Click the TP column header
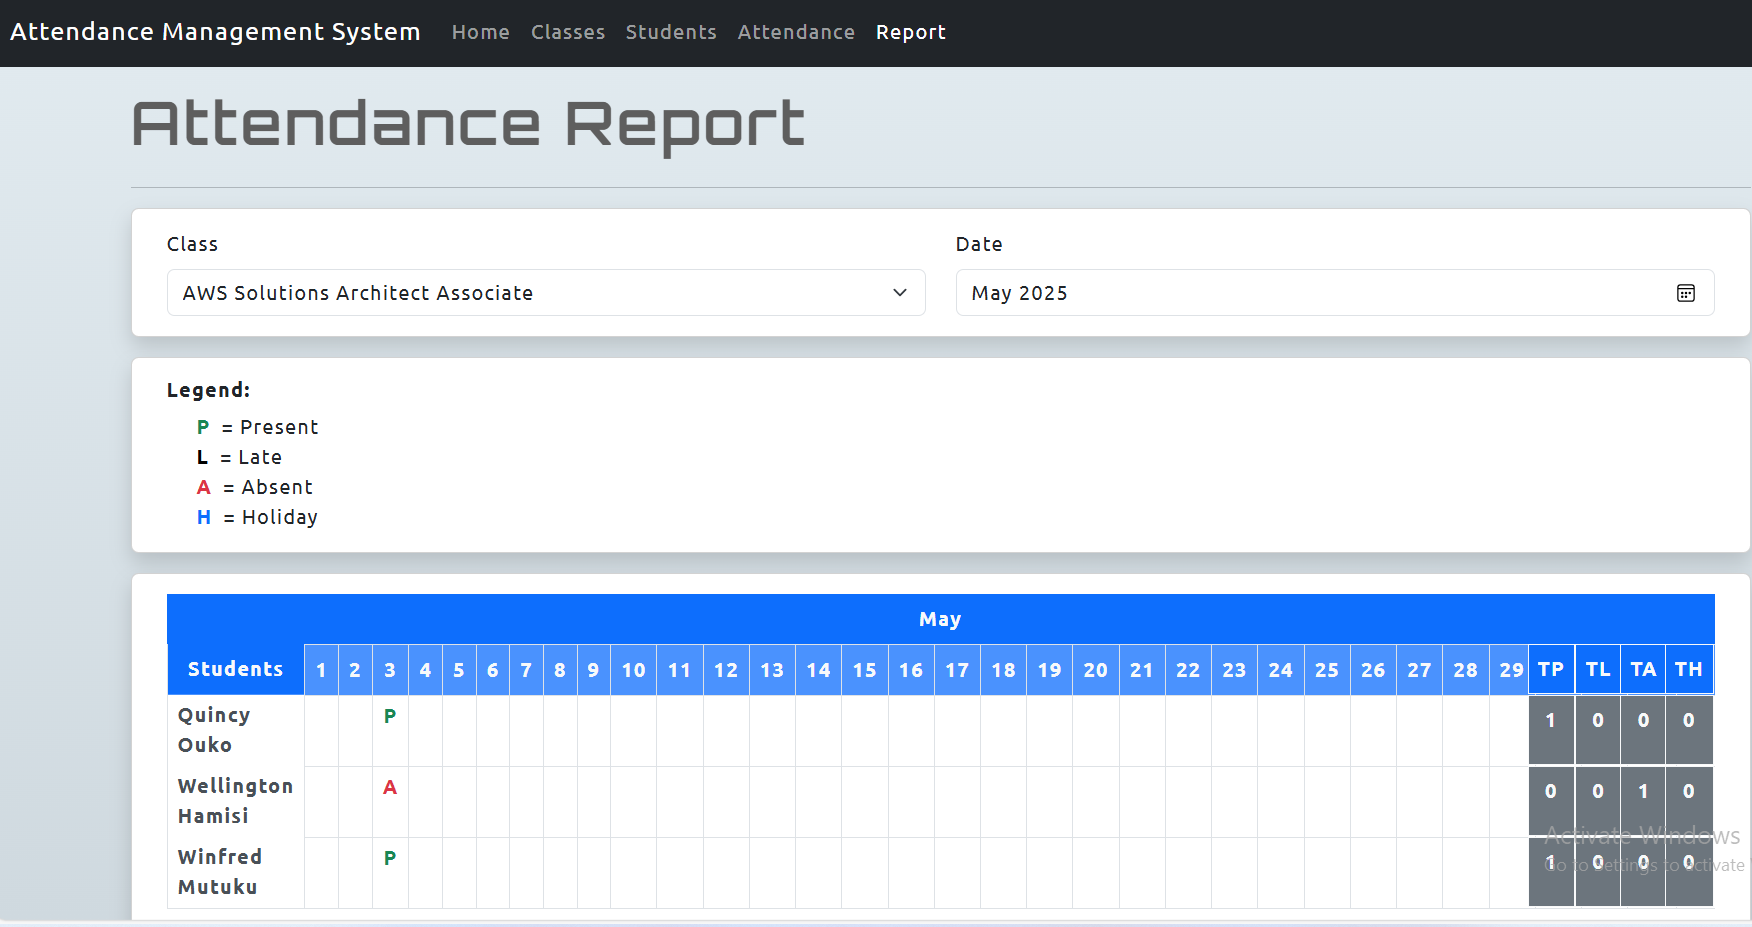 1551,670
